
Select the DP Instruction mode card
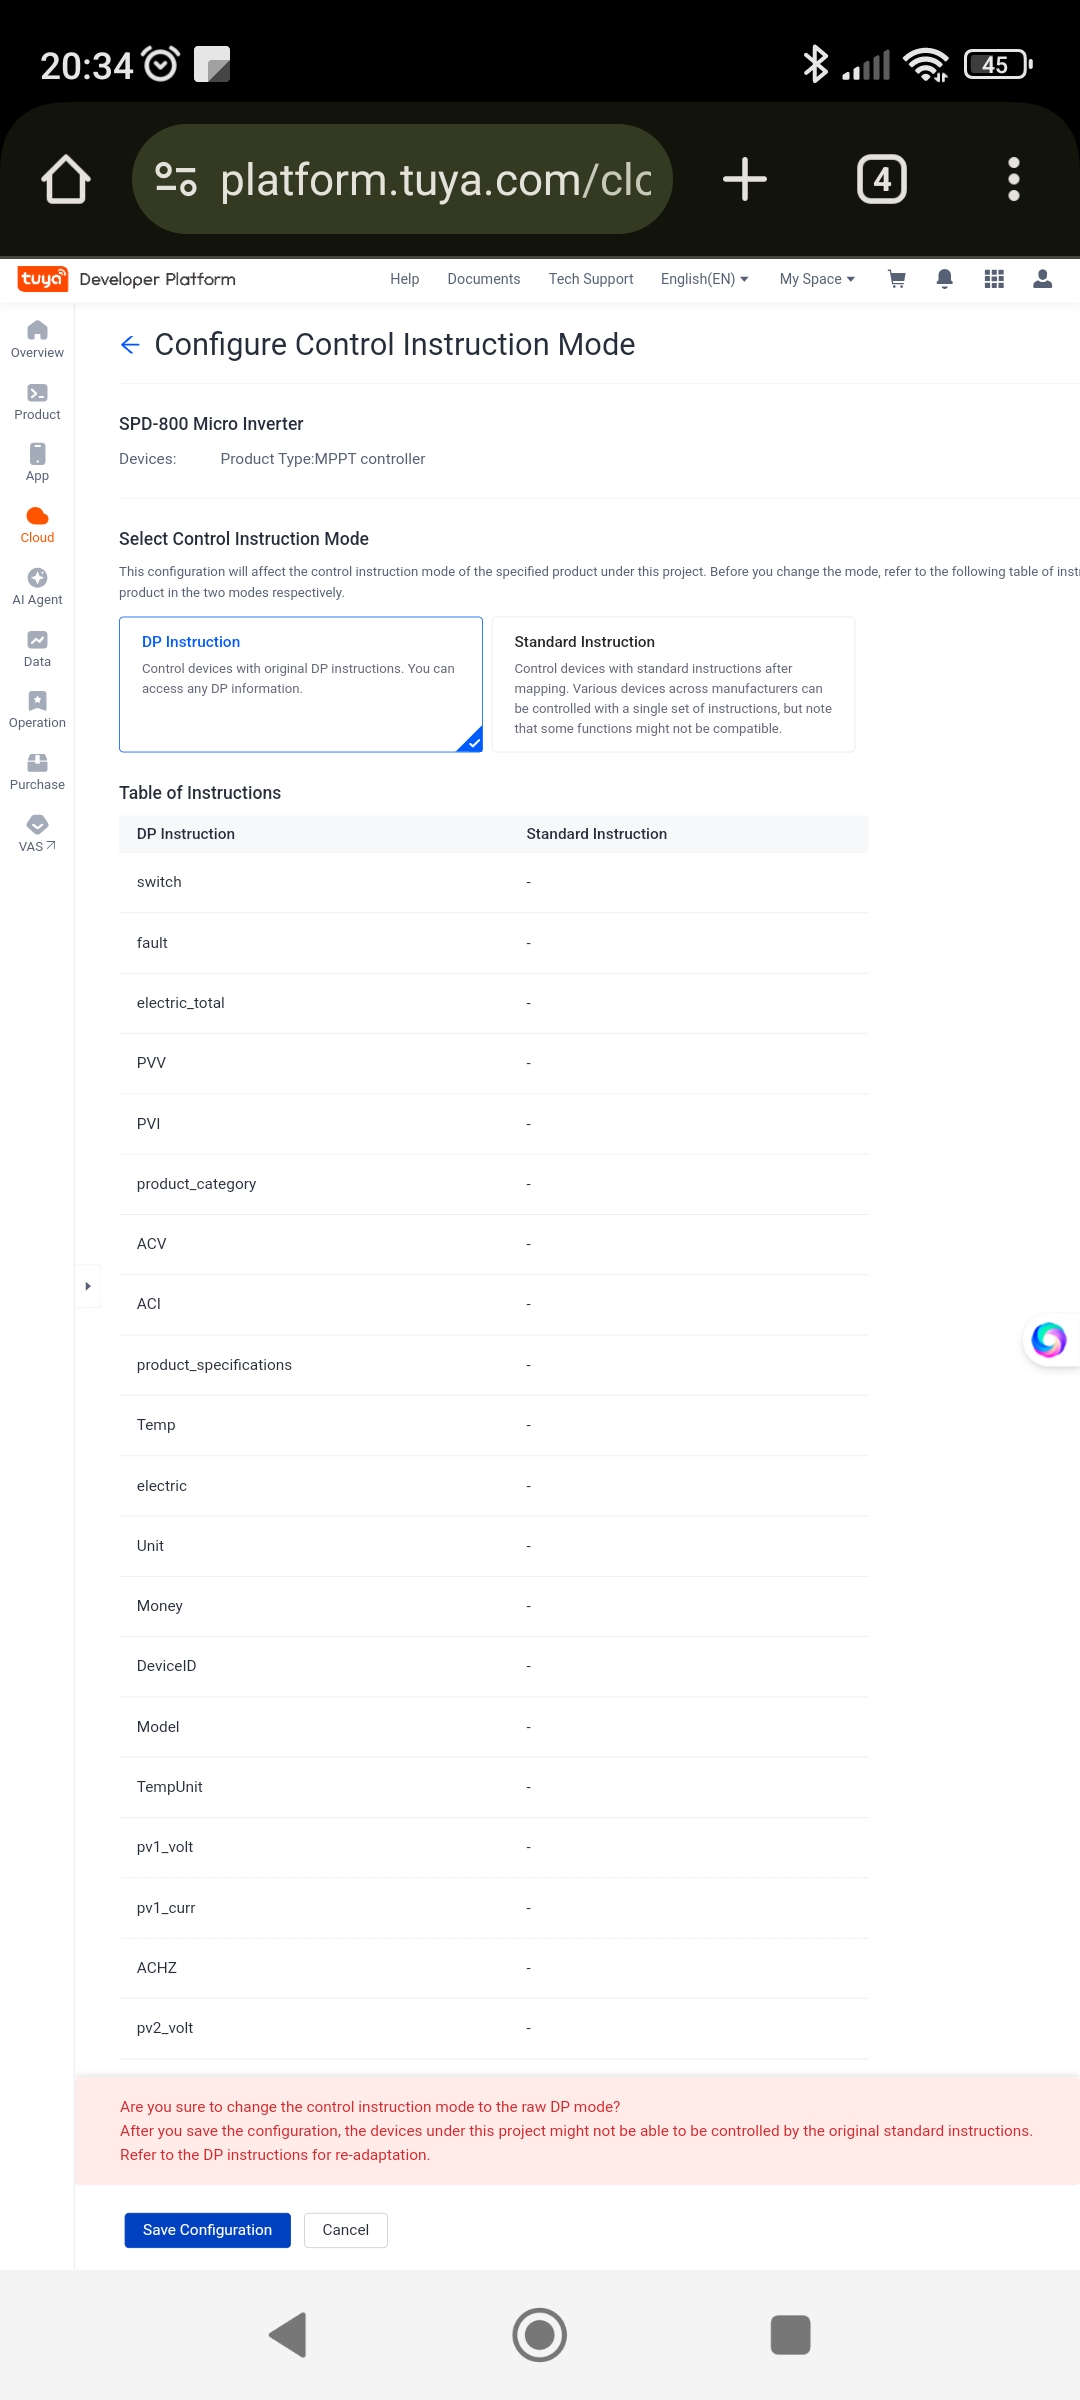(301, 684)
